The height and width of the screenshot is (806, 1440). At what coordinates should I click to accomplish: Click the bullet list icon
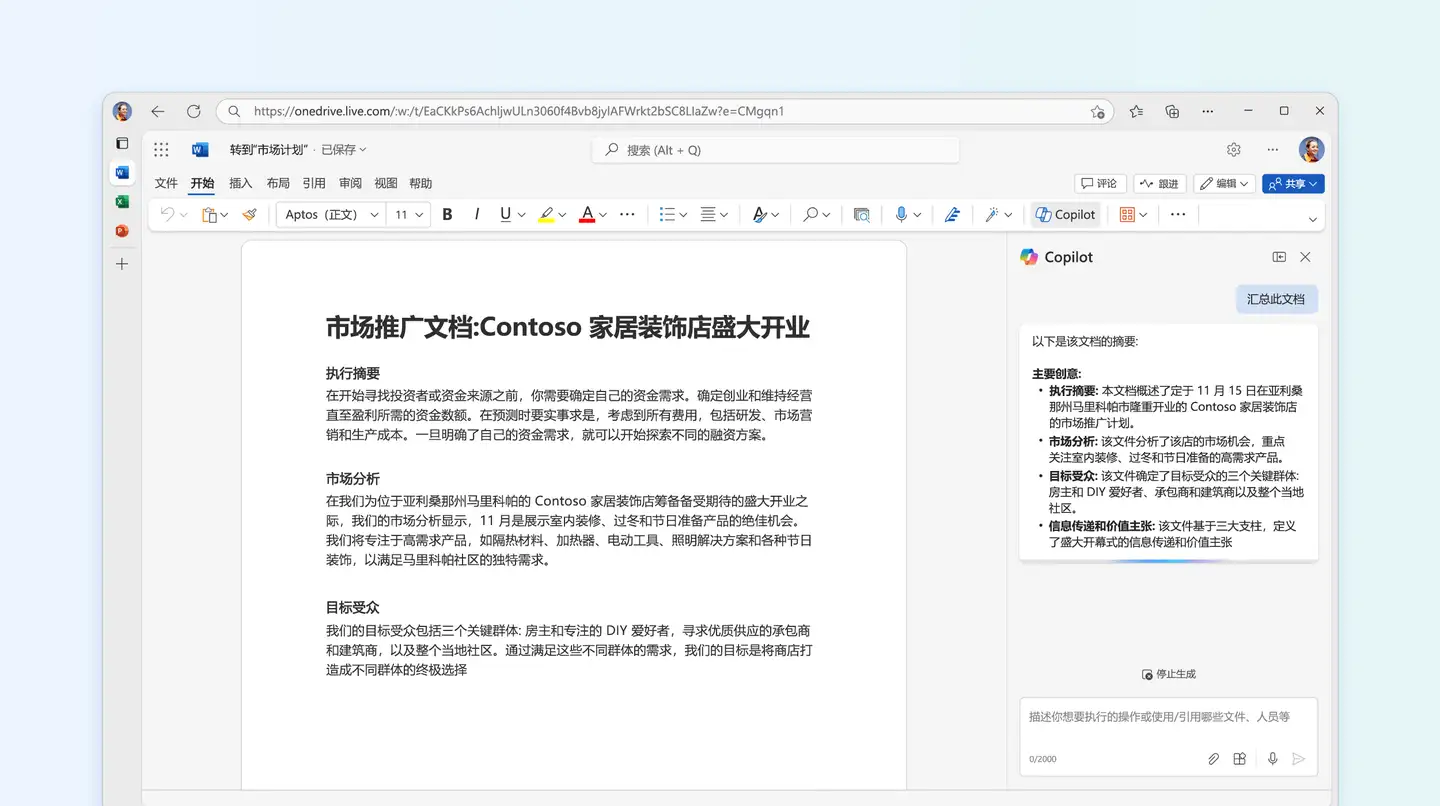[668, 214]
